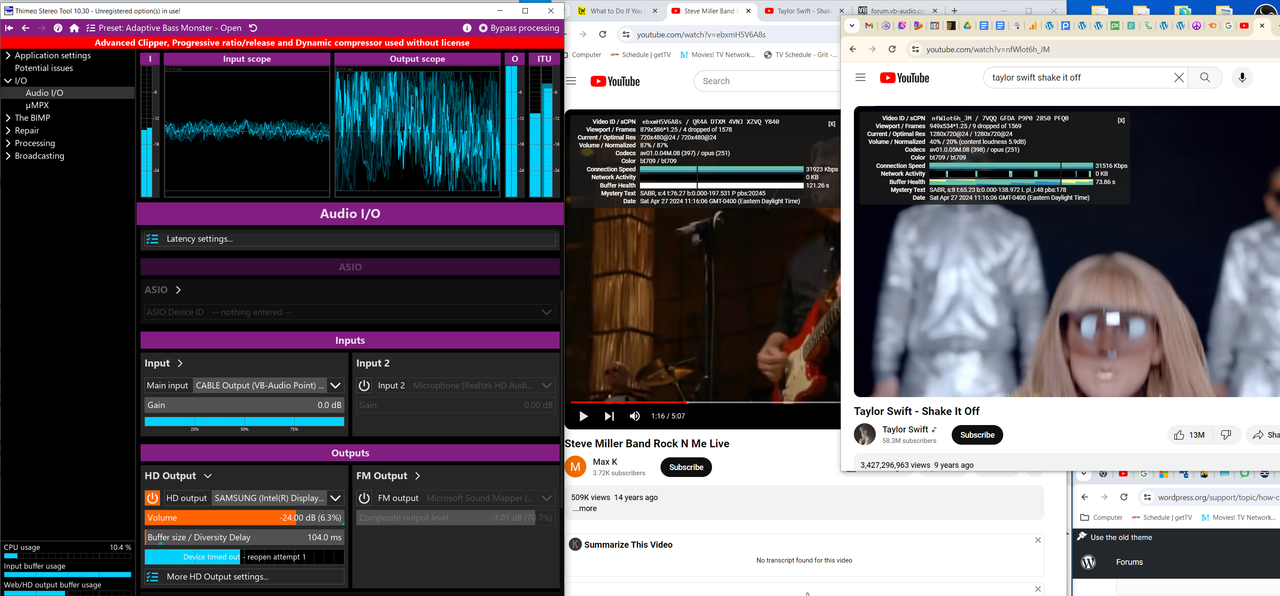Viewport: 1280px width, 596px height.
Task: Subscribe to Taylor Swift channel
Action: click(x=977, y=435)
